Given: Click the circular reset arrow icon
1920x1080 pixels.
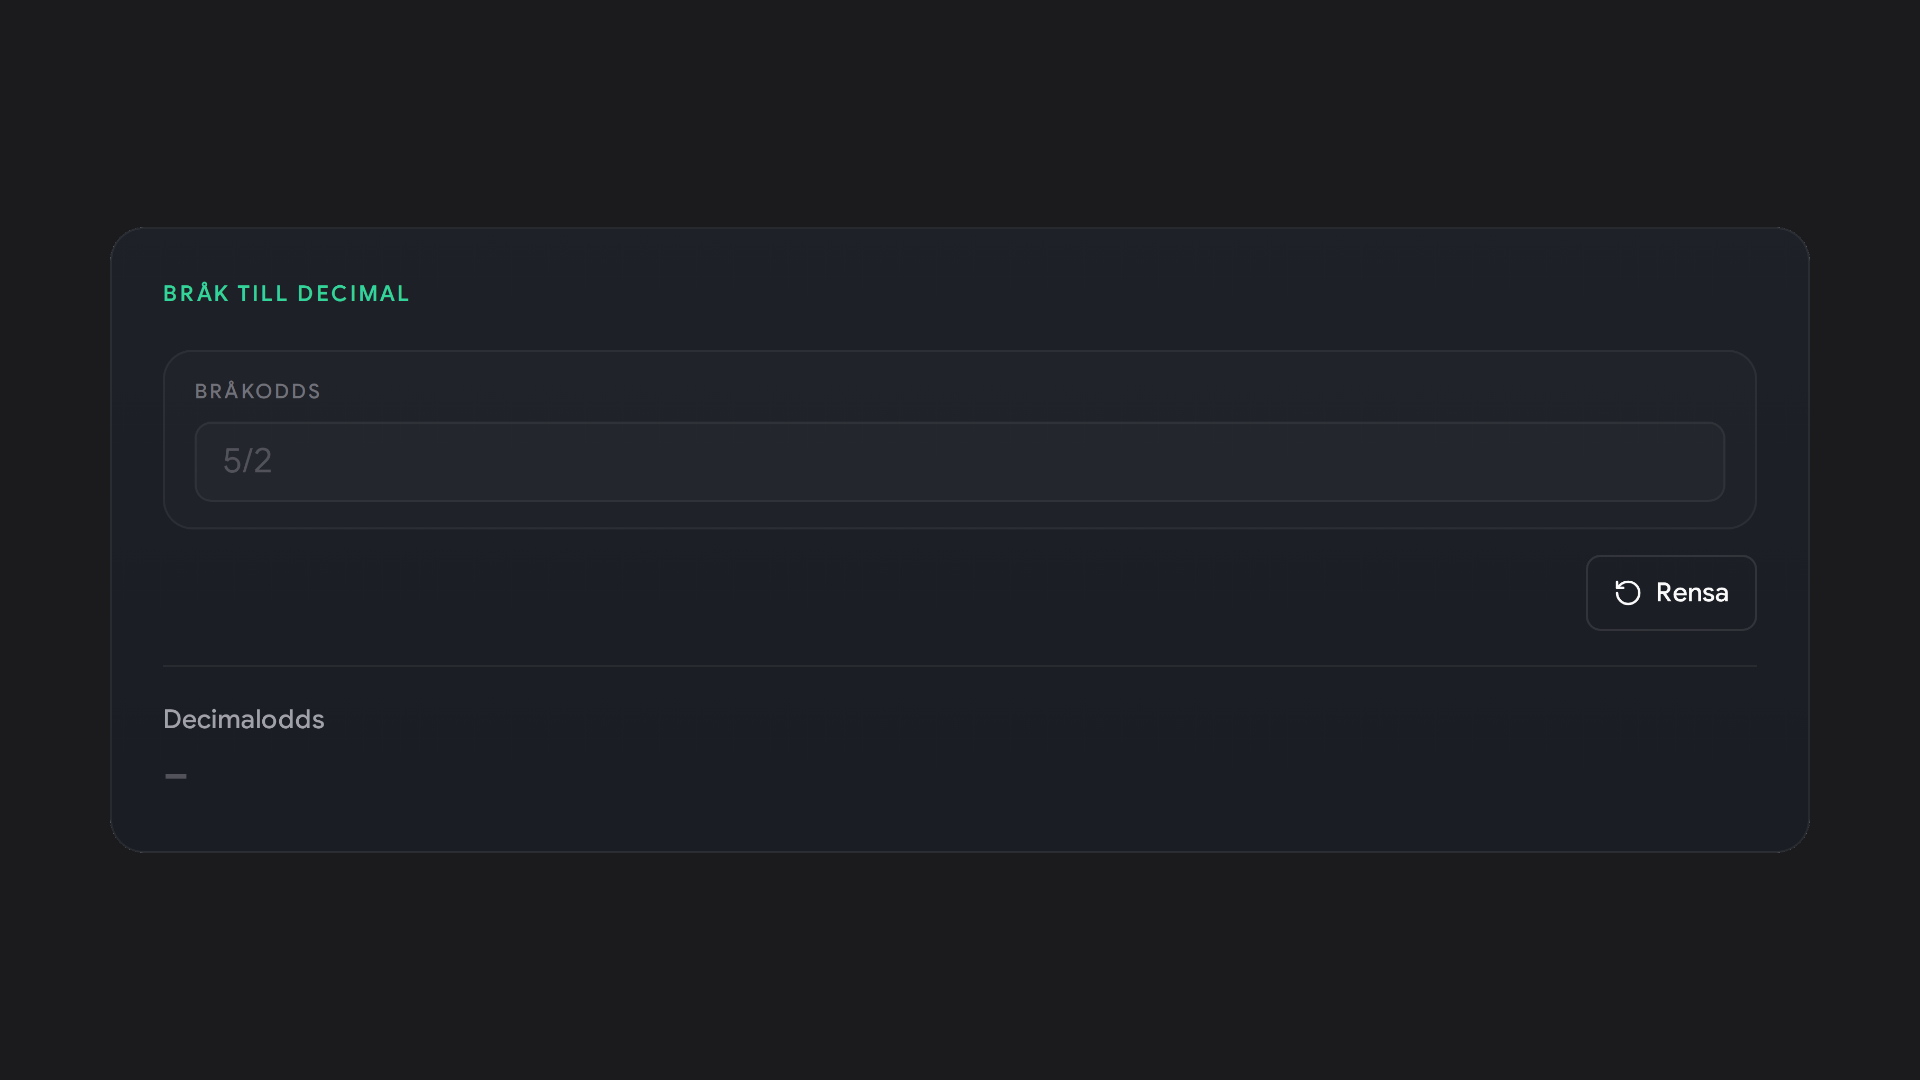Looking at the screenshot, I should 1627,593.
